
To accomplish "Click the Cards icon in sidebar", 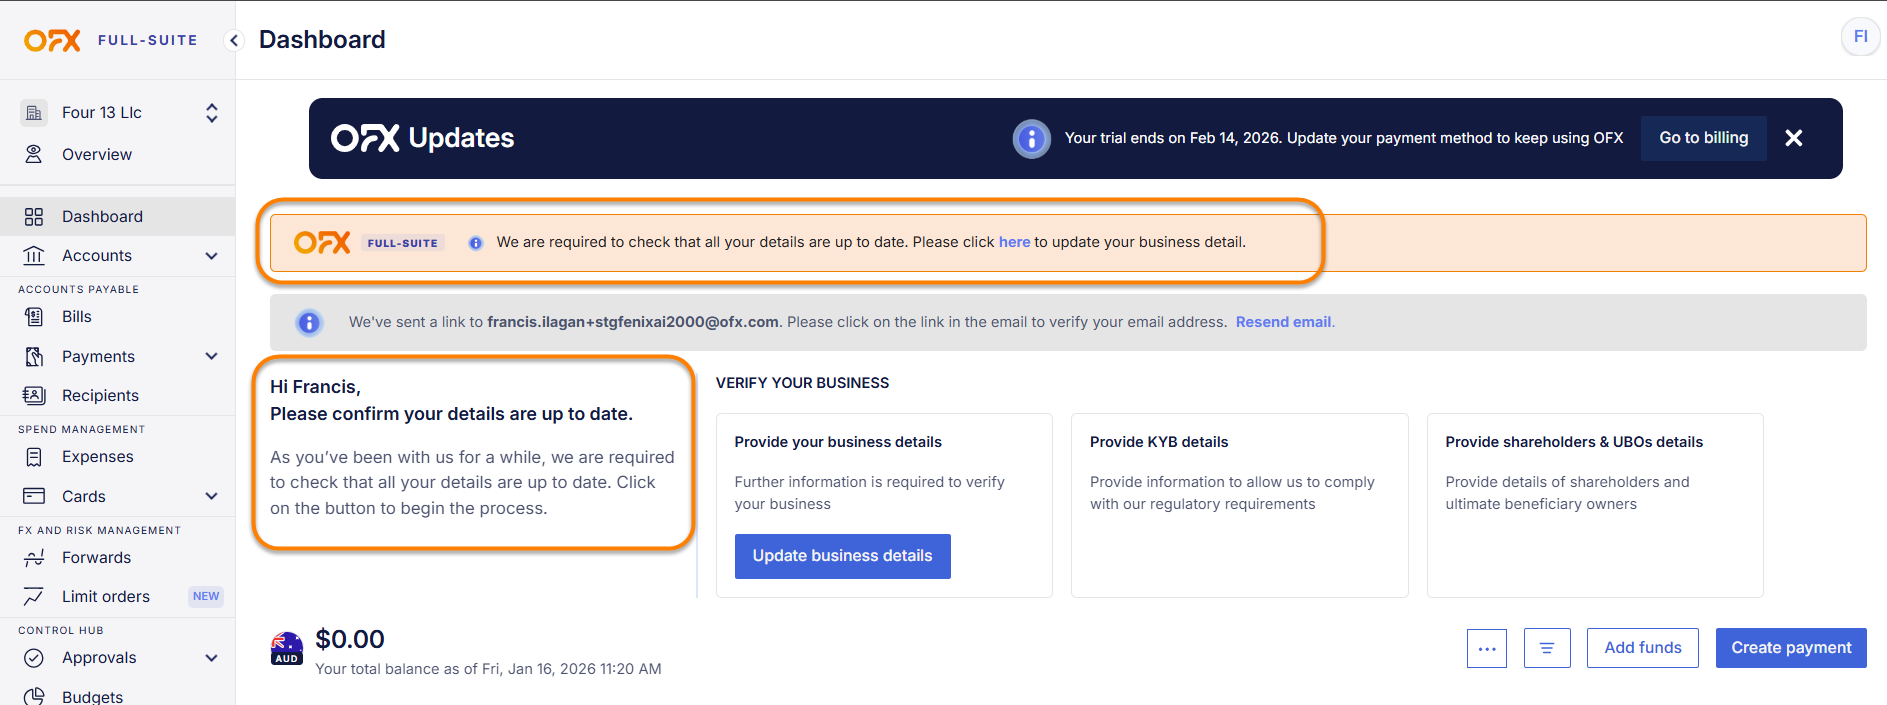I will tap(34, 496).
